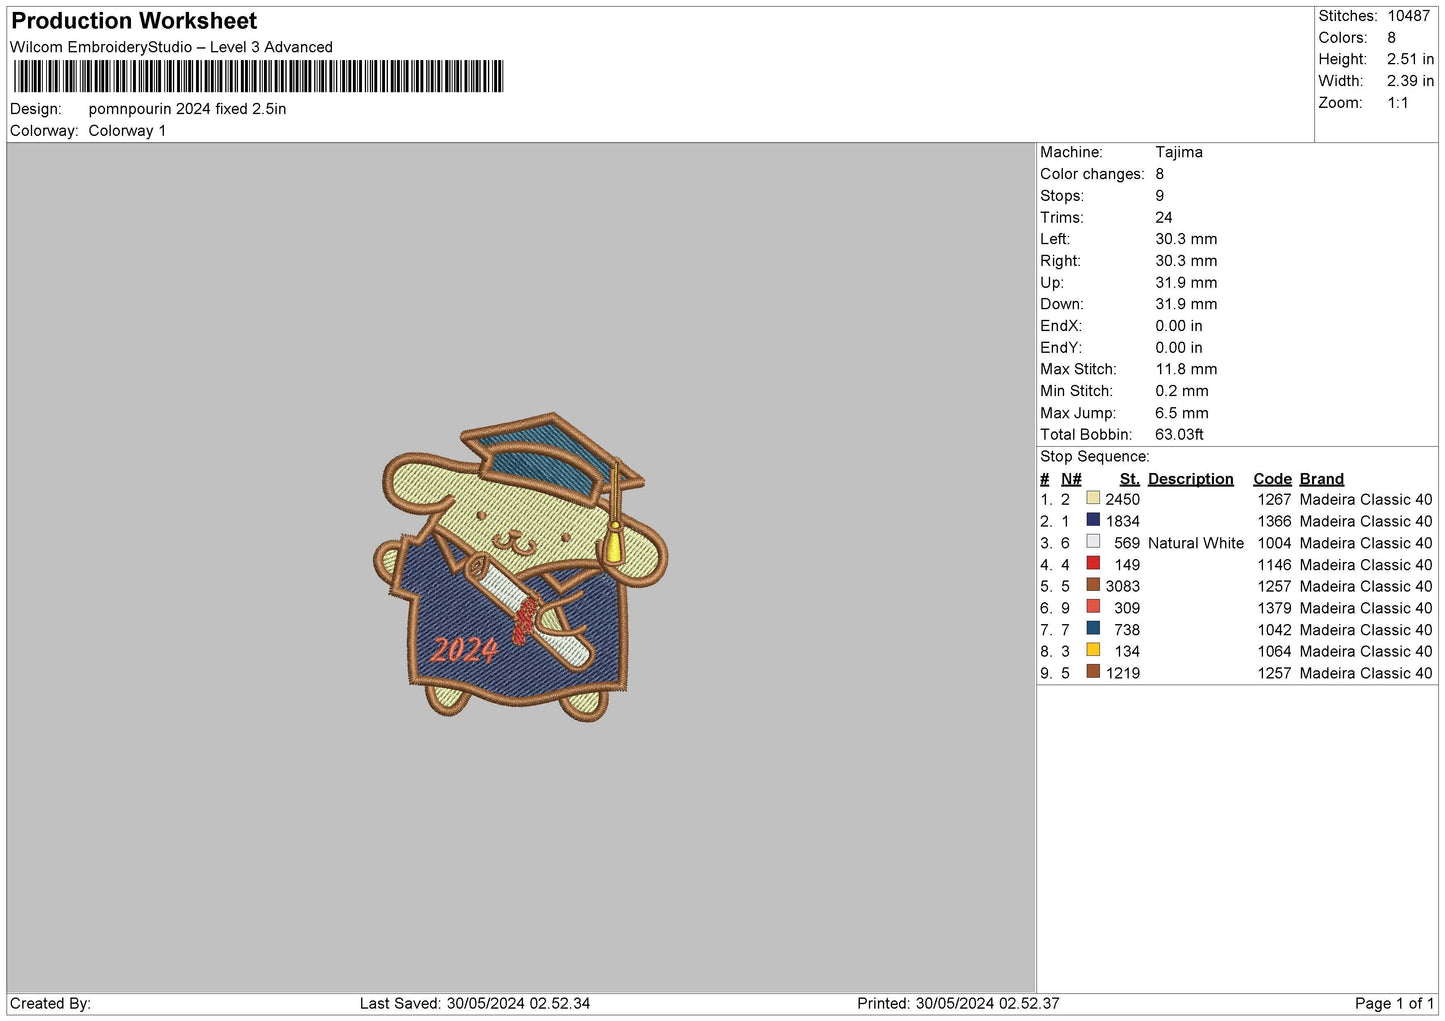
Task: Click the Total Bobbin value '63.03ft'
Action: click(1180, 435)
